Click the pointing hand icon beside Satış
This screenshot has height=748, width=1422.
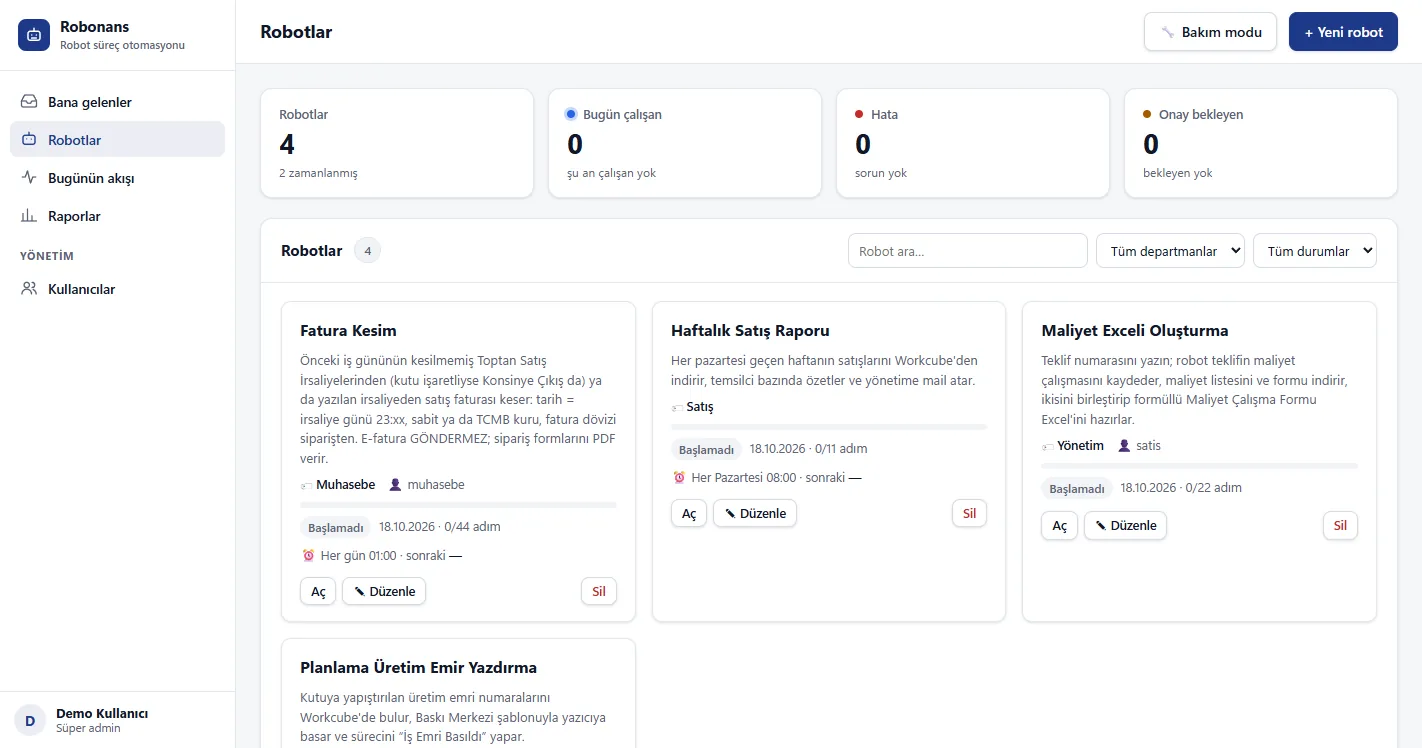click(677, 407)
